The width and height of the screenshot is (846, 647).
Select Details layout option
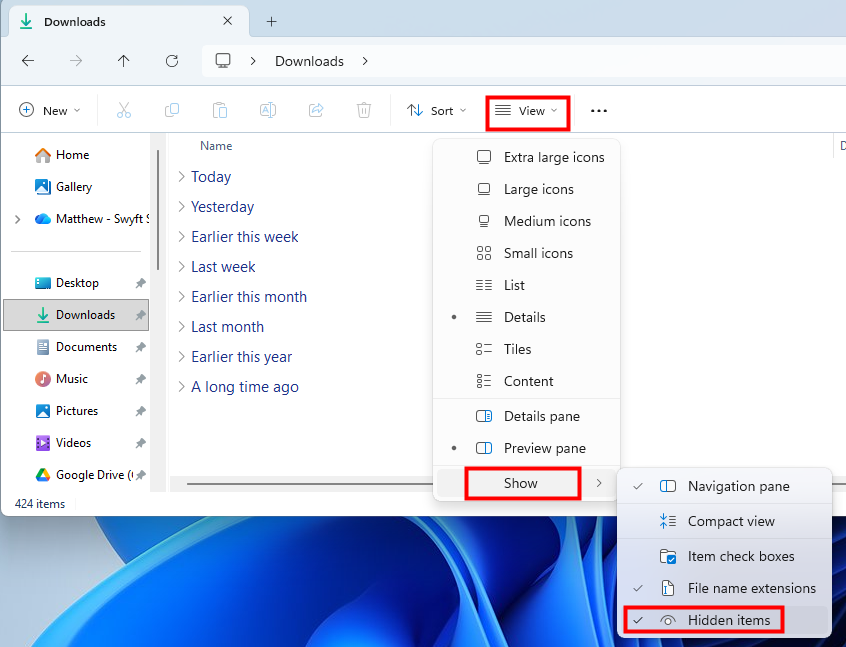(526, 317)
